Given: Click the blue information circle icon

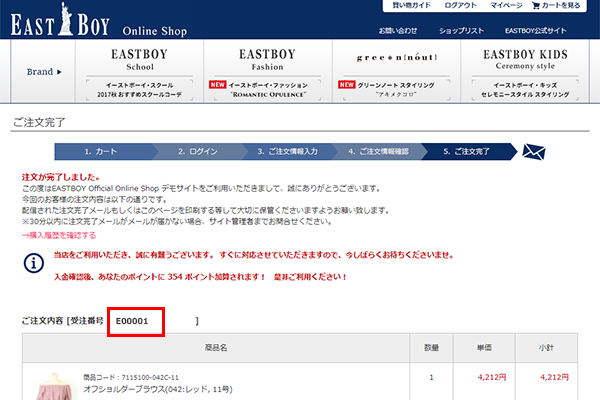Looking at the screenshot, I should 32,264.
